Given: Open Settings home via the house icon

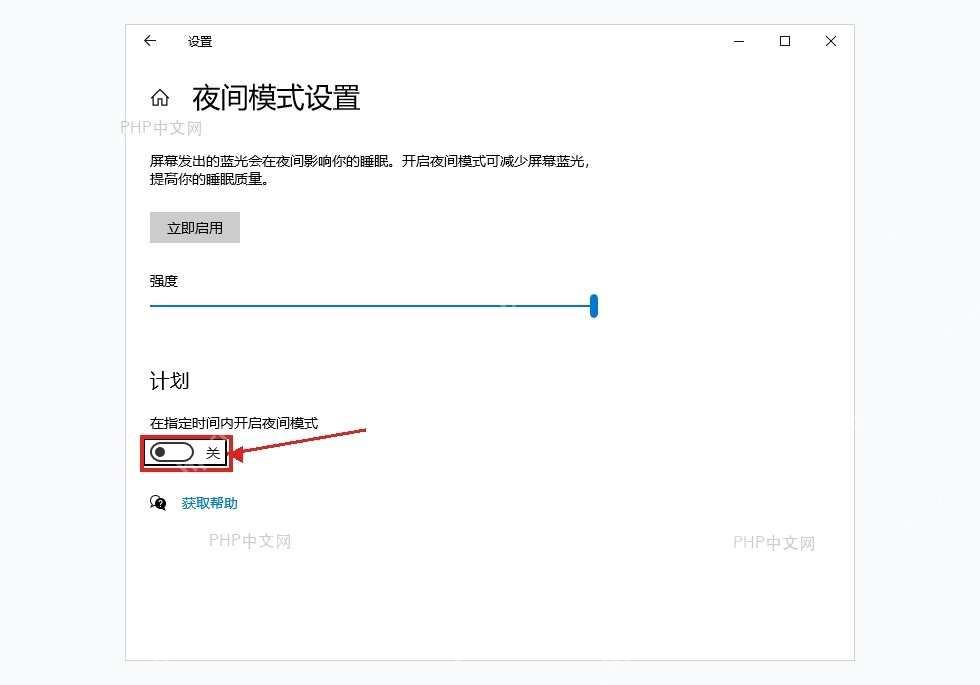Looking at the screenshot, I should click(x=160, y=98).
